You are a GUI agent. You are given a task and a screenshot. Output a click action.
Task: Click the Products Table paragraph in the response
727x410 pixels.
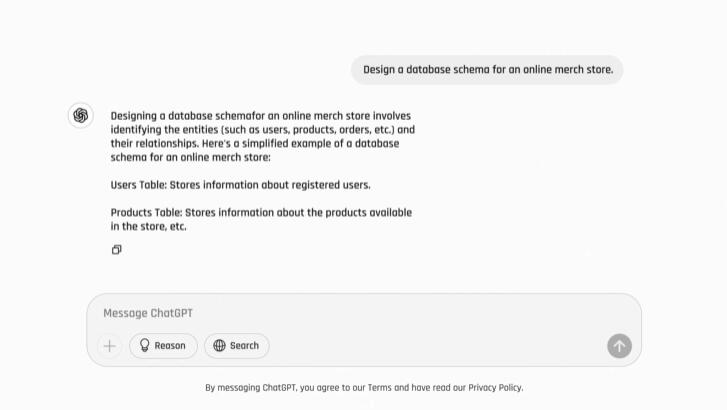tap(261, 219)
